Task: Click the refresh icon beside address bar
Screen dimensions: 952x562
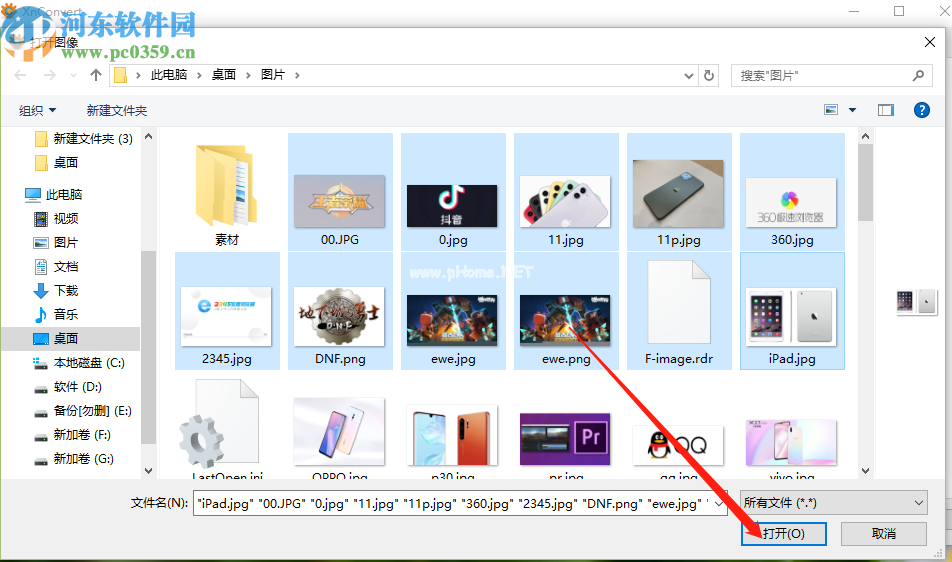Action: click(x=709, y=75)
